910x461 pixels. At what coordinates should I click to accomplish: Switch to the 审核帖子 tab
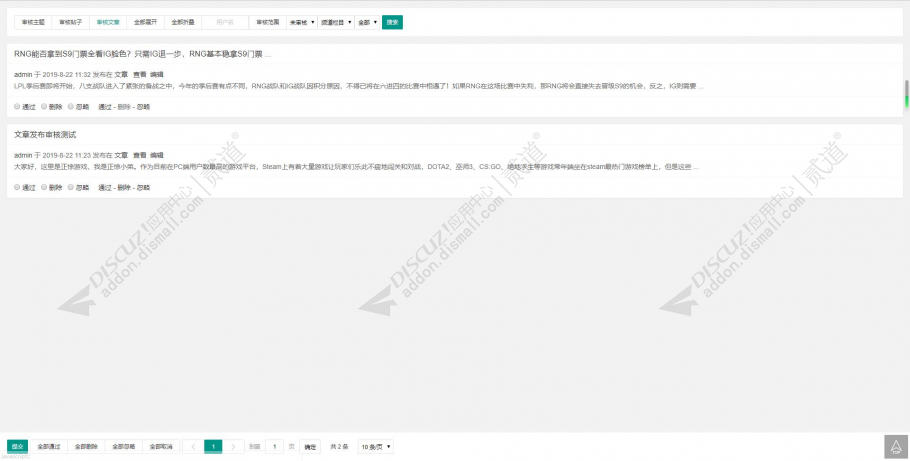click(x=71, y=22)
